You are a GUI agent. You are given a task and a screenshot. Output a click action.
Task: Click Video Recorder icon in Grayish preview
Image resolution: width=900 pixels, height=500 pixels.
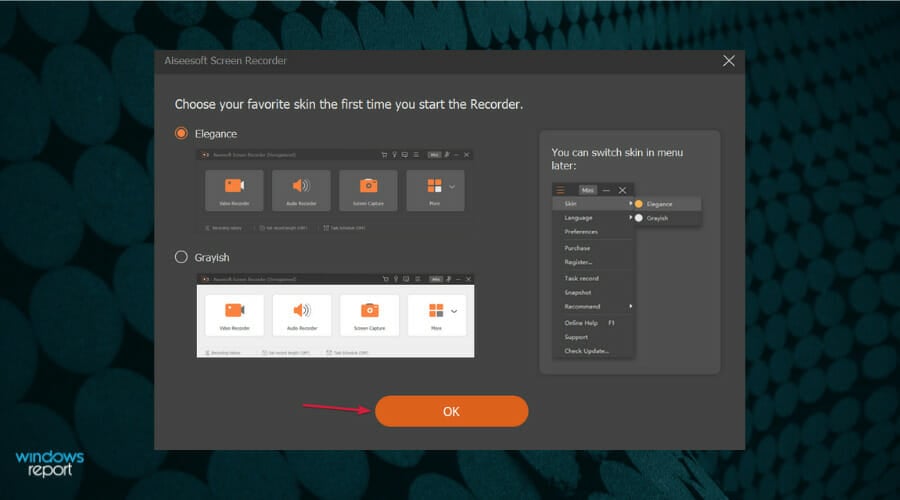click(234, 310)
